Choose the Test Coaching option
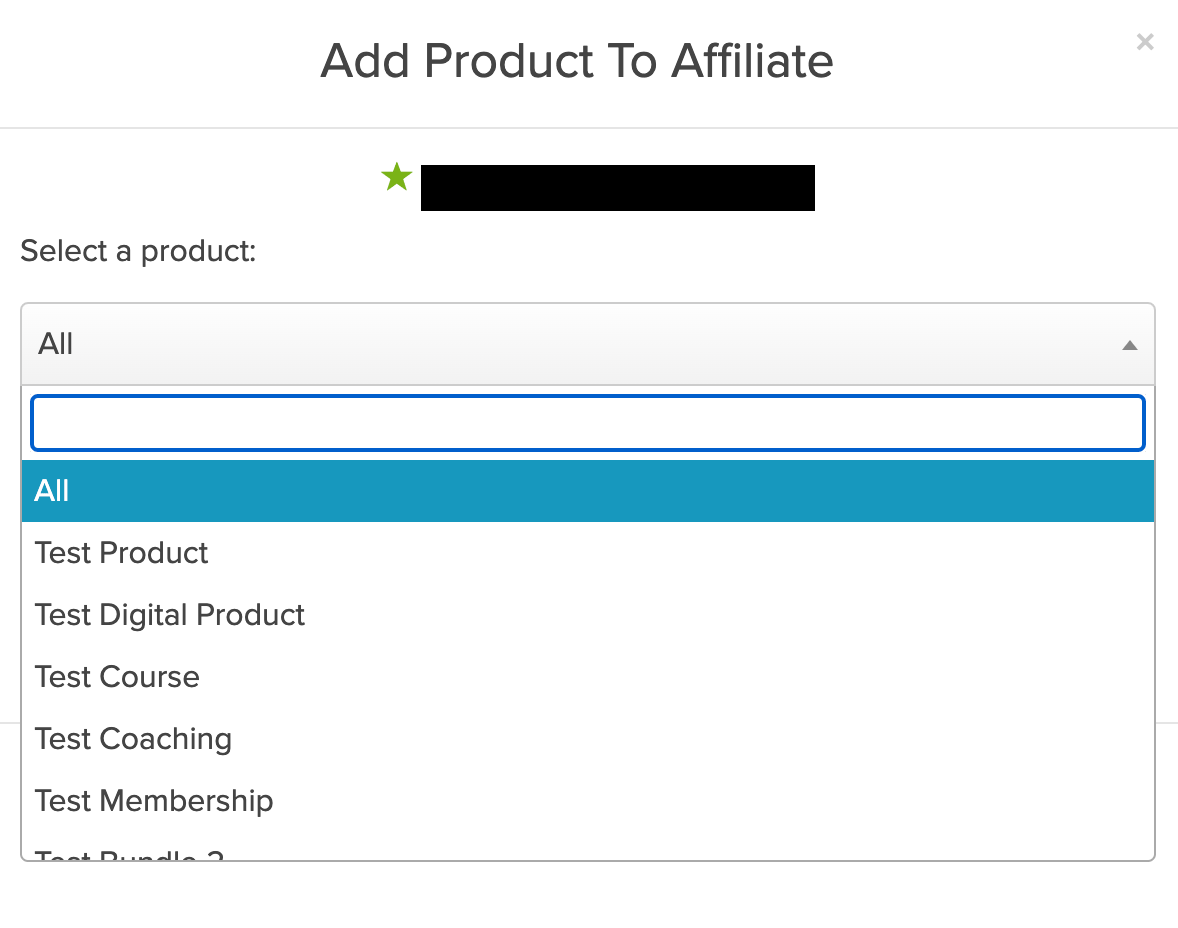The width and height of the screenshot is (1178, 928). coord(133,739)
